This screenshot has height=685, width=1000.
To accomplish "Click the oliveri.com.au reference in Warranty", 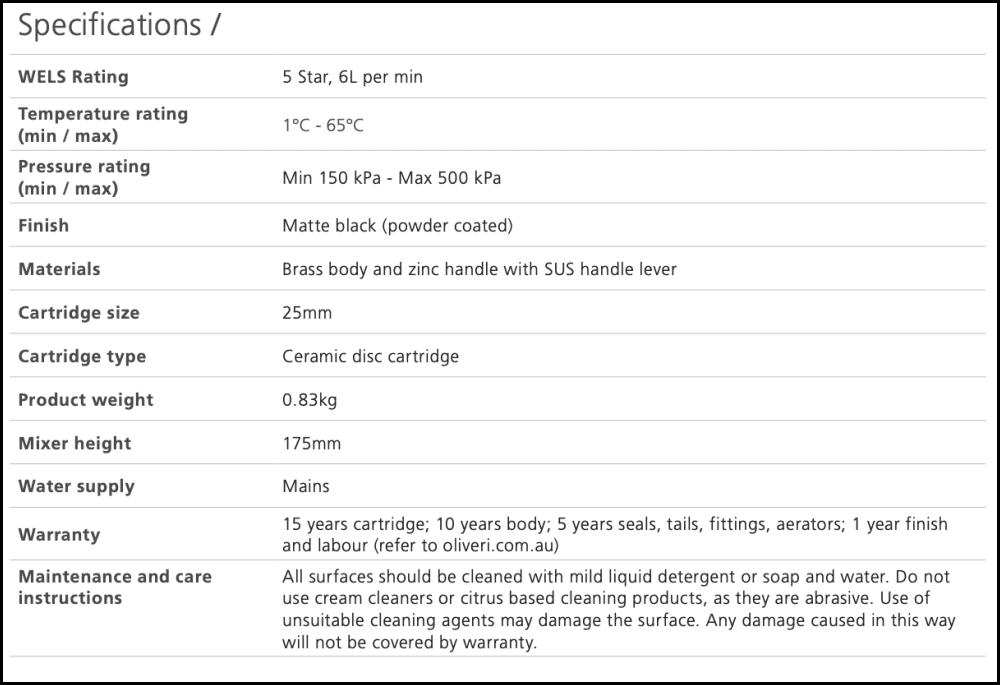I will coord(491,546).
